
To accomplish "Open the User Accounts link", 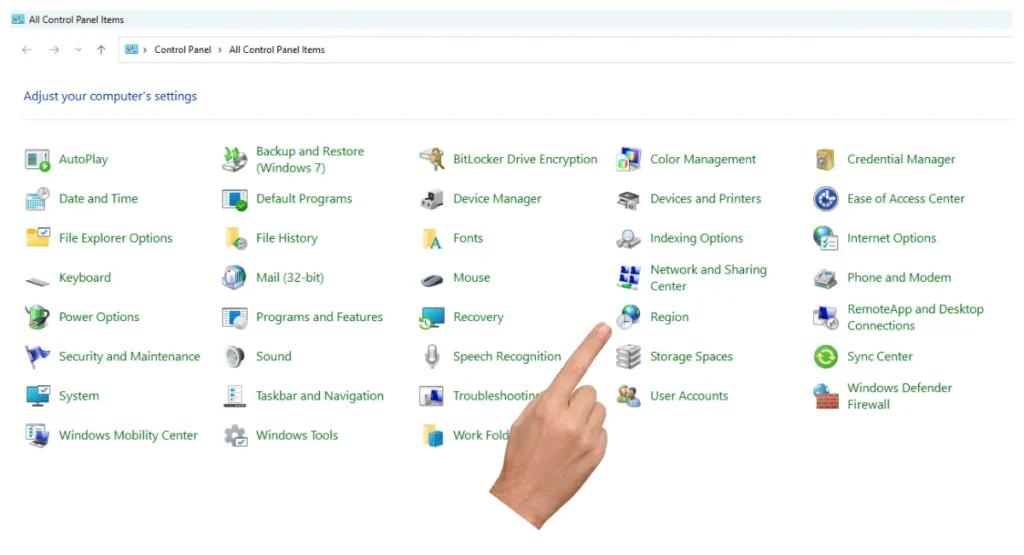I will [689, 396].
